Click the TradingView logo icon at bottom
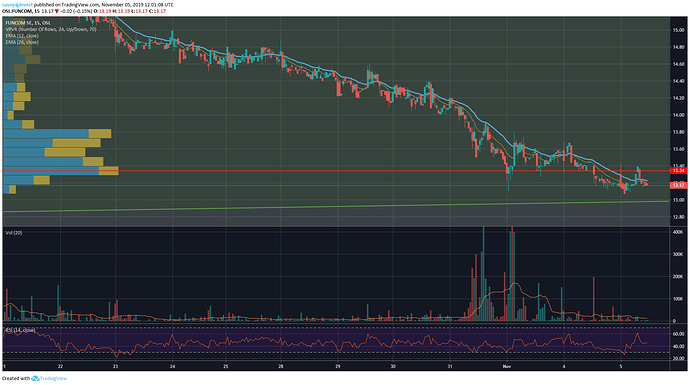The height and width of the screenshot is (385, 690). click(x=35, y=378)
